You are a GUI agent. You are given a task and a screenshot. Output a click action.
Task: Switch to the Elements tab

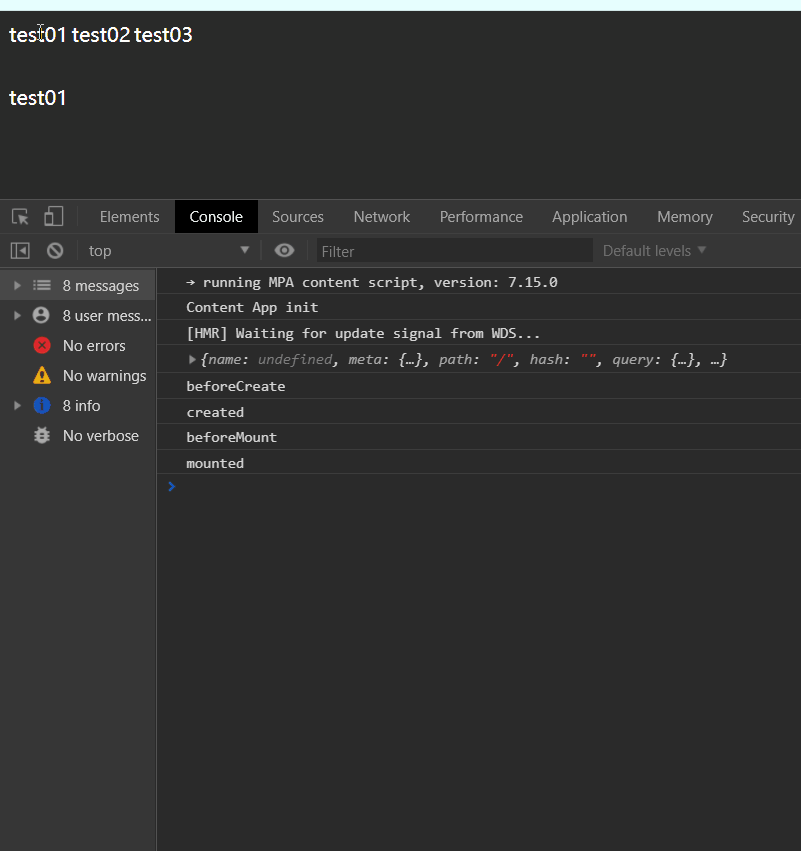click(130, 217)
